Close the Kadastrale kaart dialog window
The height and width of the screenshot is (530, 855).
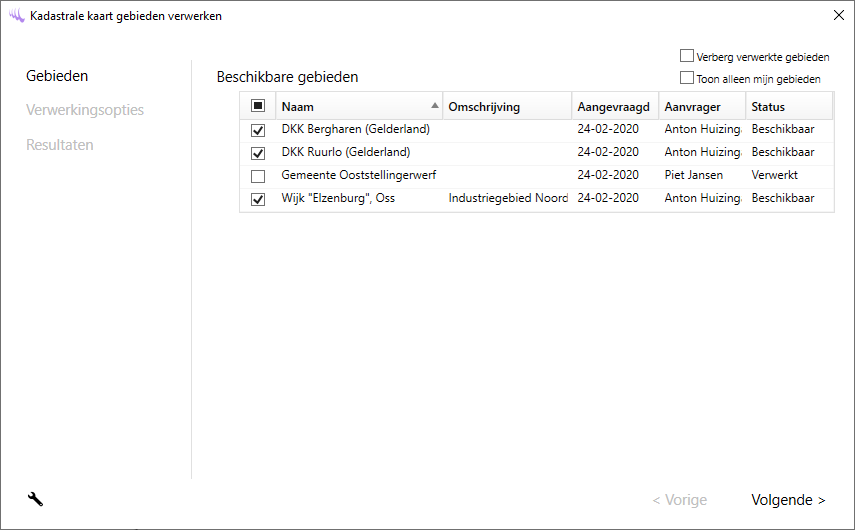[x=838, y=15]
